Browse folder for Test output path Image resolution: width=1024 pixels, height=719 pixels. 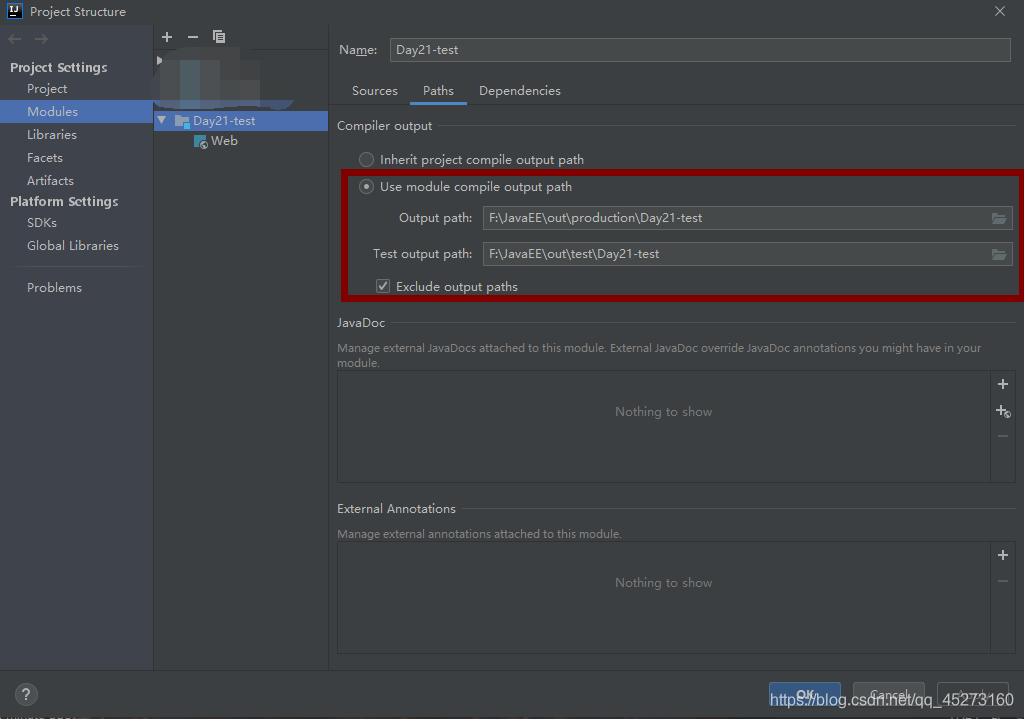999,254
